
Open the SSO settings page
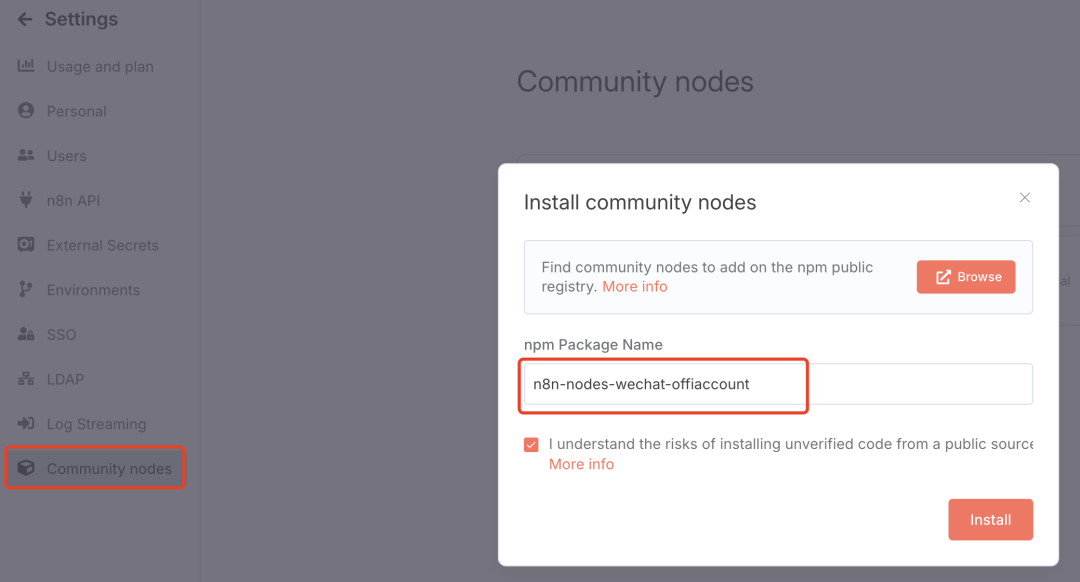tap(61, 335)
